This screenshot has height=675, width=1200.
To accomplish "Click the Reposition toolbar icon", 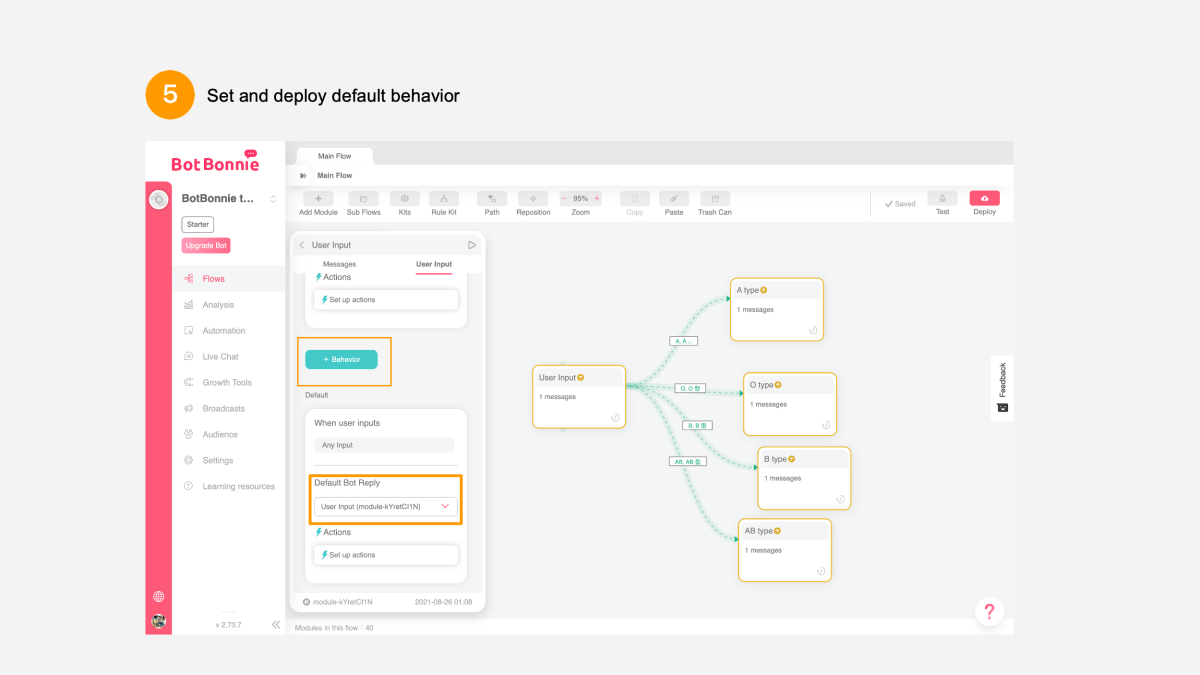I will tap(533, 199).
